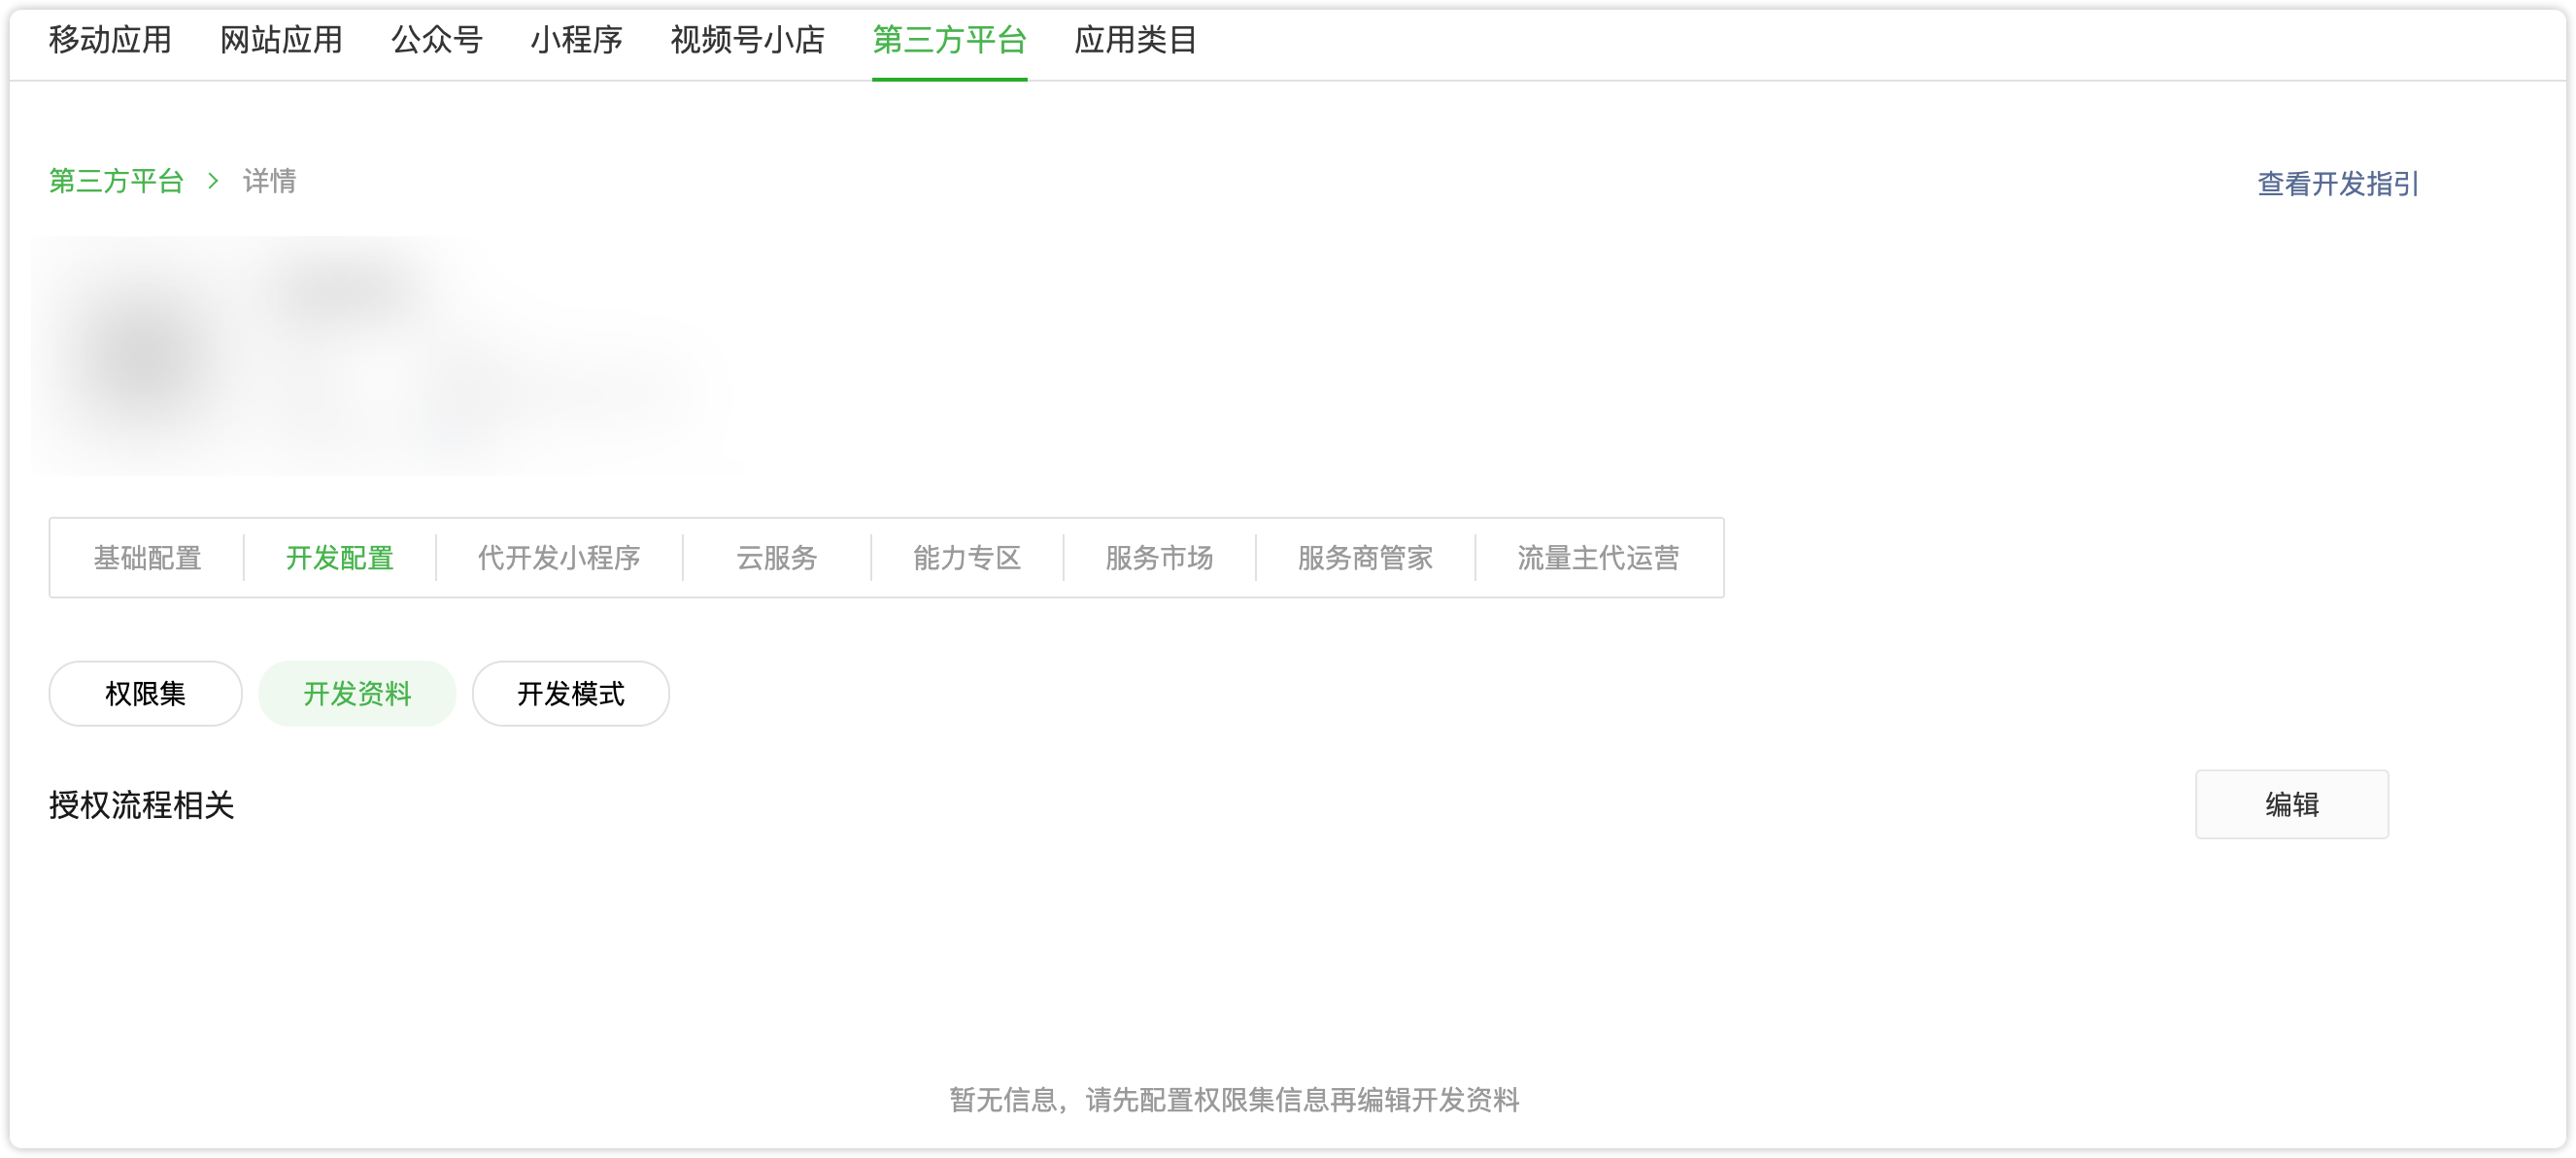Select the 公众号 tab
Screen dimensions: 2576x1158
(x=437, y=40)
